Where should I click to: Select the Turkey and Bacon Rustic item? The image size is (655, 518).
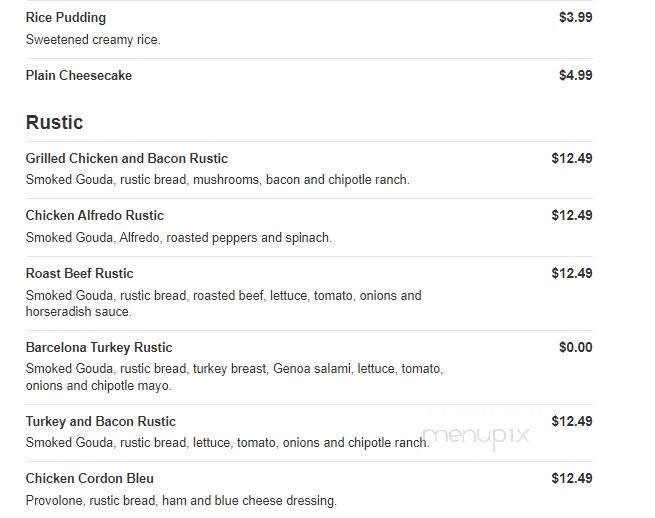point(102,422)
